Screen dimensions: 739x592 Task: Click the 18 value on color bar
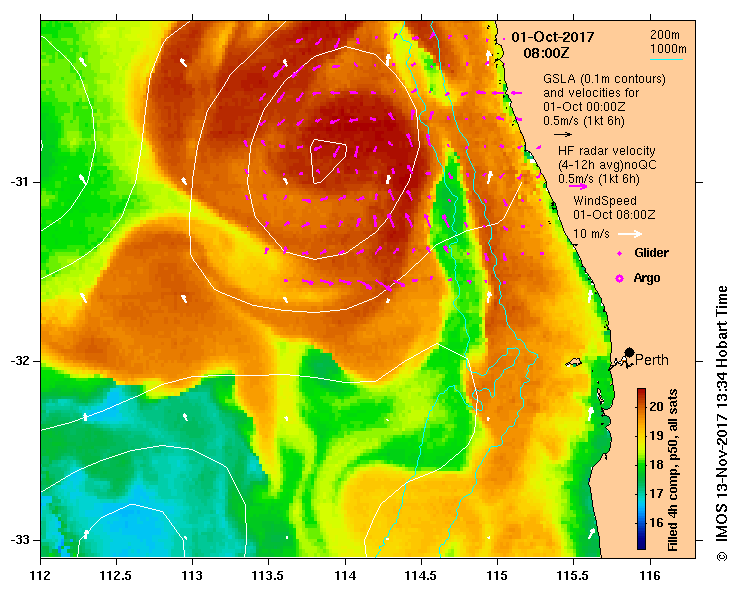(657, 464)
